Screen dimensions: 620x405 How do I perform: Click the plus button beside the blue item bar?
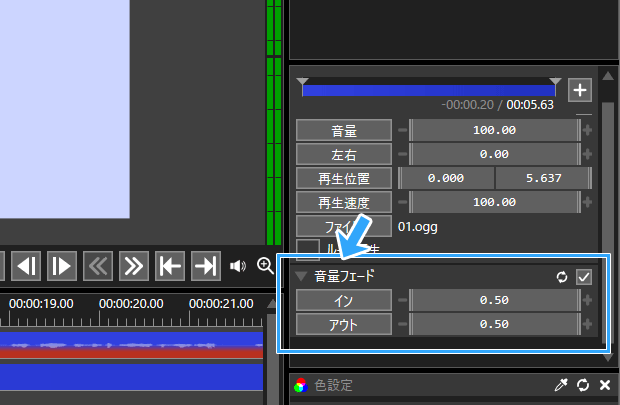click(x=580, y=90)
